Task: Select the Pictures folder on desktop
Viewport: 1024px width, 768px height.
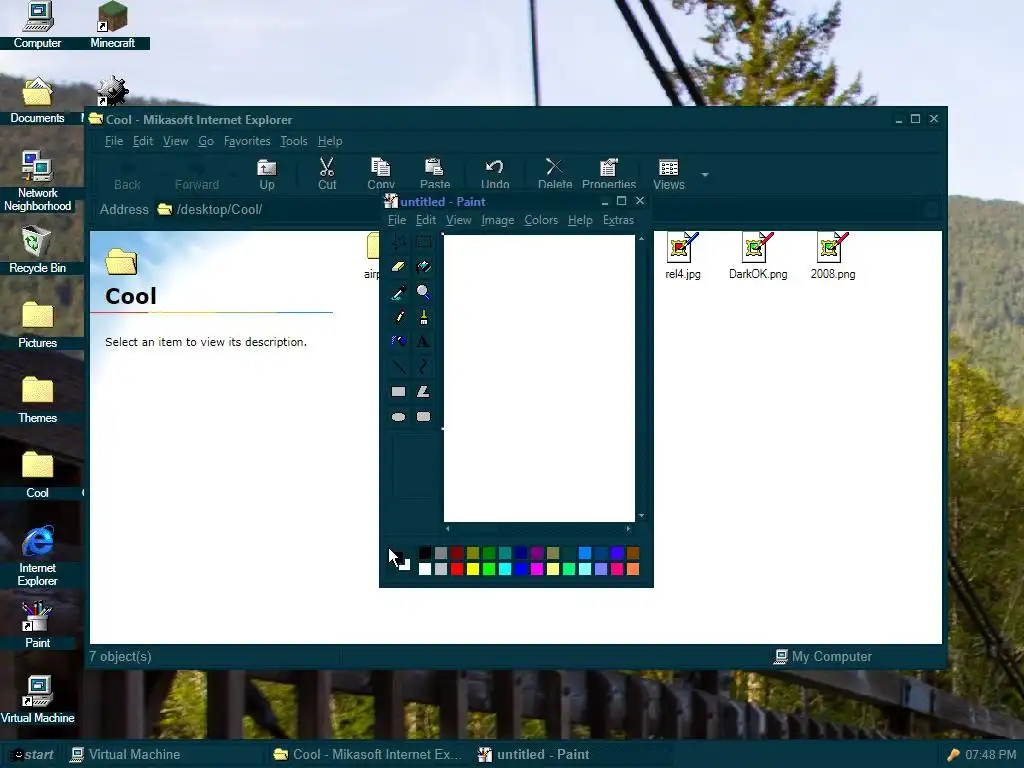Action: point(37,325)
